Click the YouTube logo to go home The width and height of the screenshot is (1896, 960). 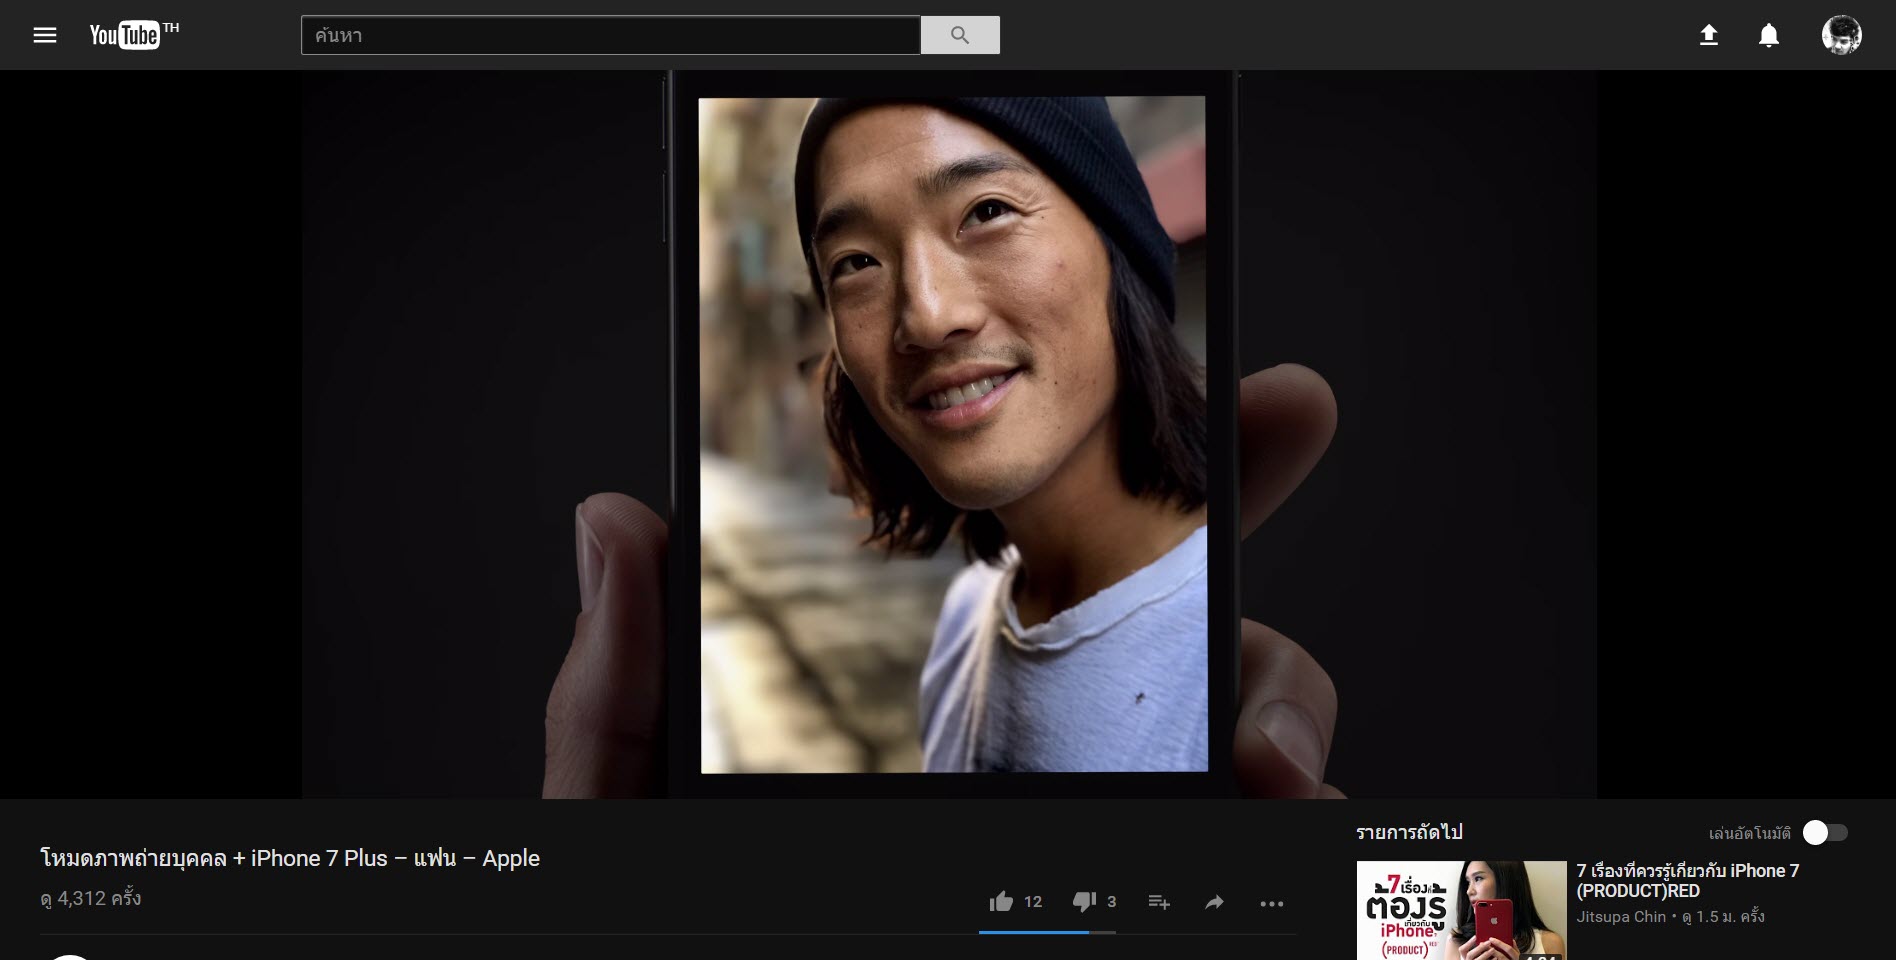pos(126,35)
